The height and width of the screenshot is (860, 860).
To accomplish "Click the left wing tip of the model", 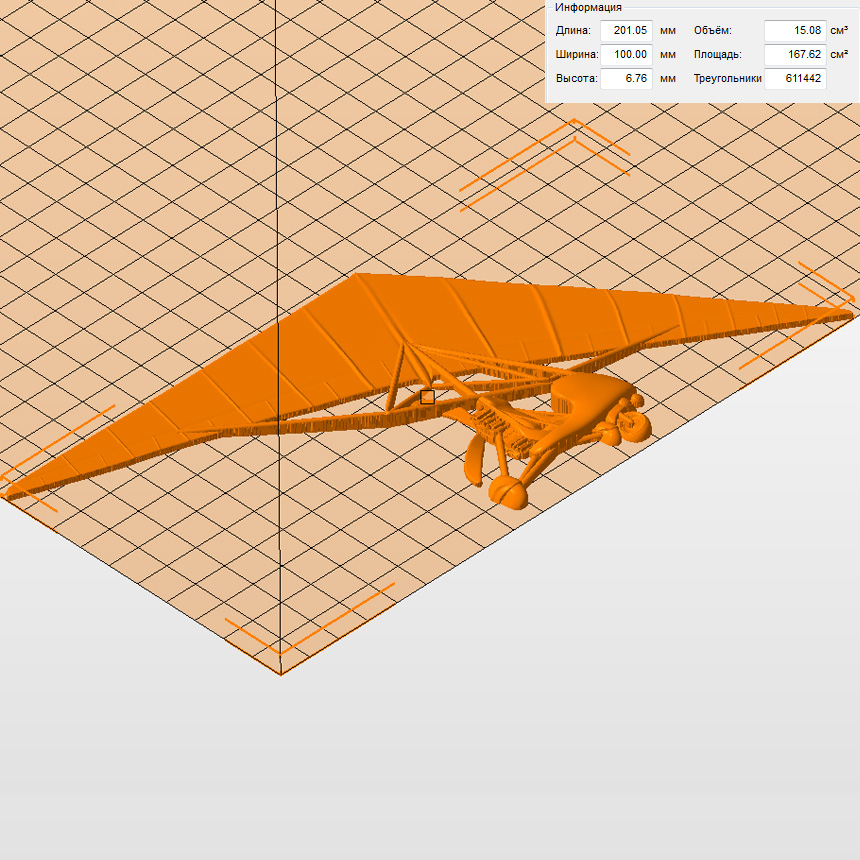I will 14,490.
